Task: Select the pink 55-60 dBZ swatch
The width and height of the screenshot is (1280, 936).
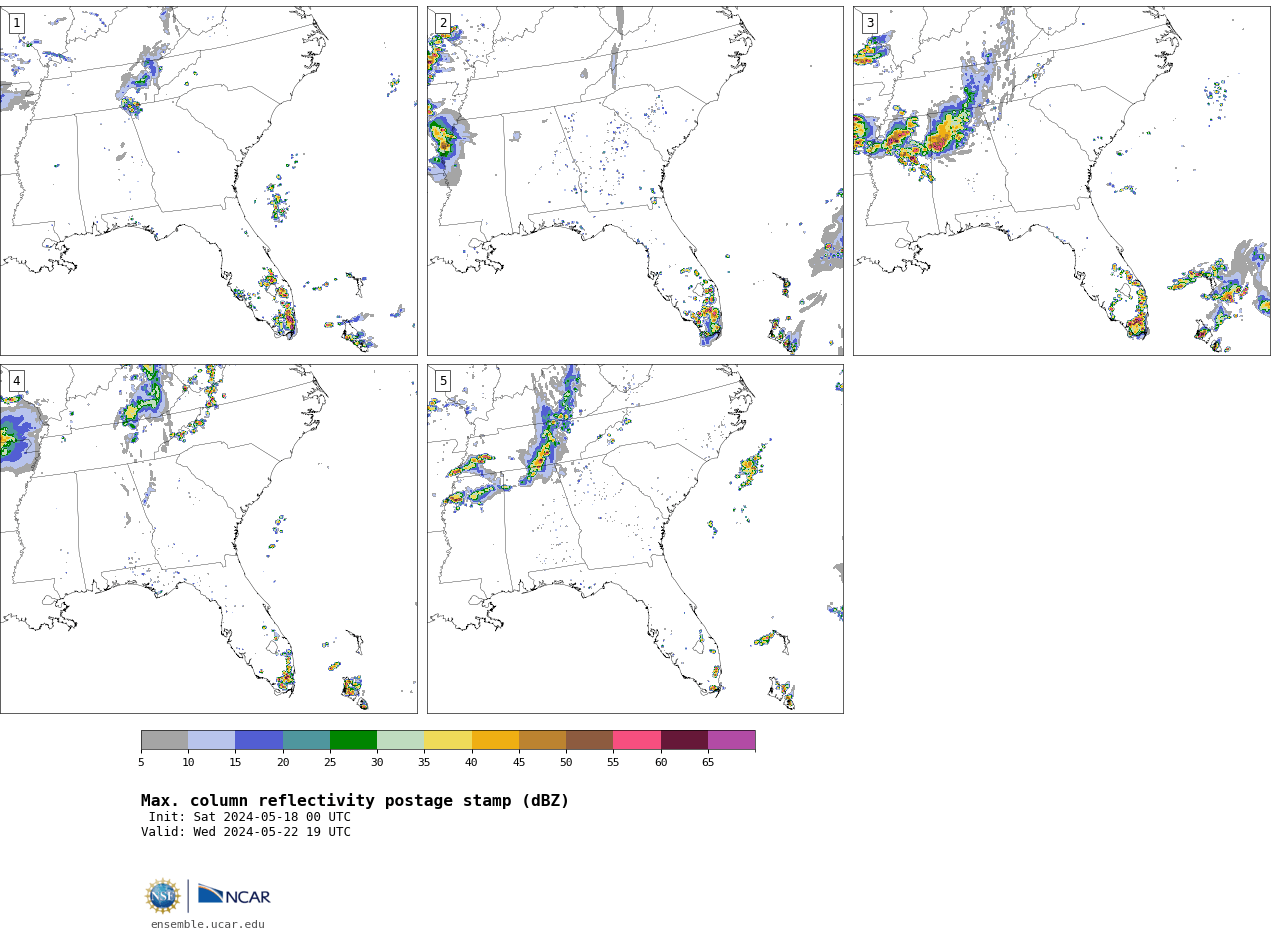Action: [637, 740]
